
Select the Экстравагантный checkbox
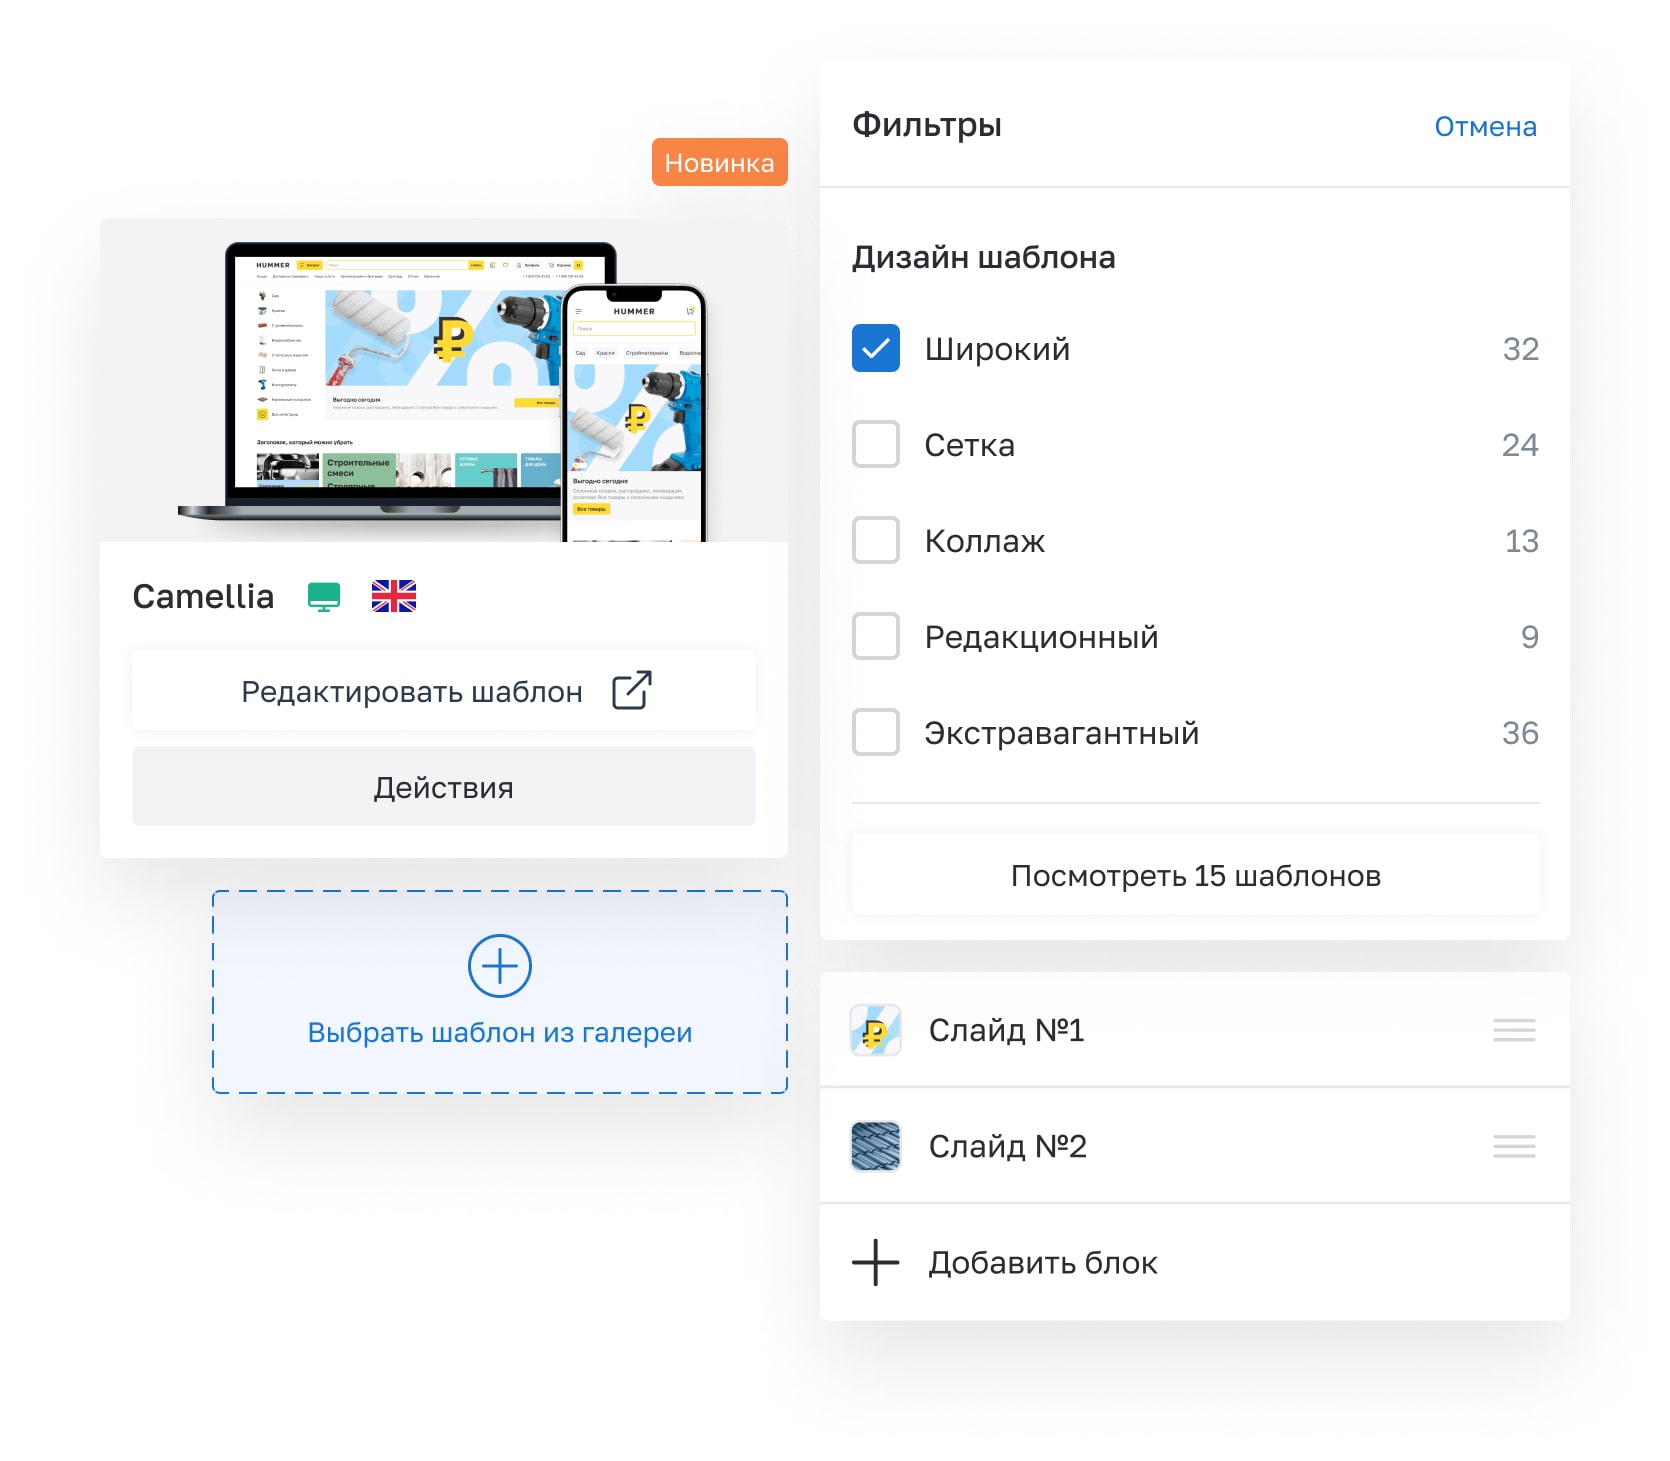tap(875, 733)
